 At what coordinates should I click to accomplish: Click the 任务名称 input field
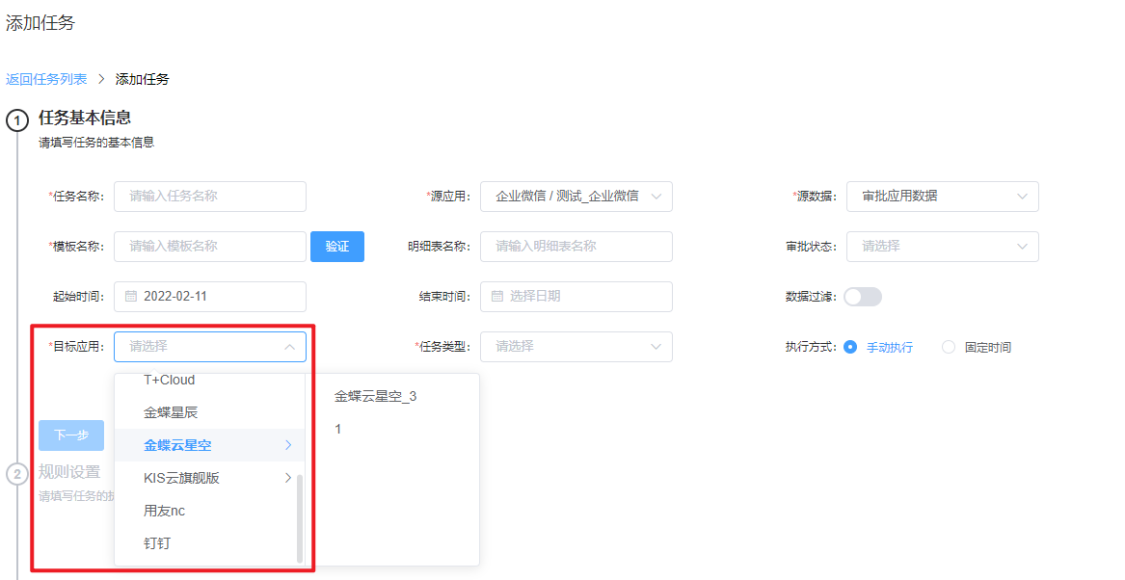pos(210,197)
